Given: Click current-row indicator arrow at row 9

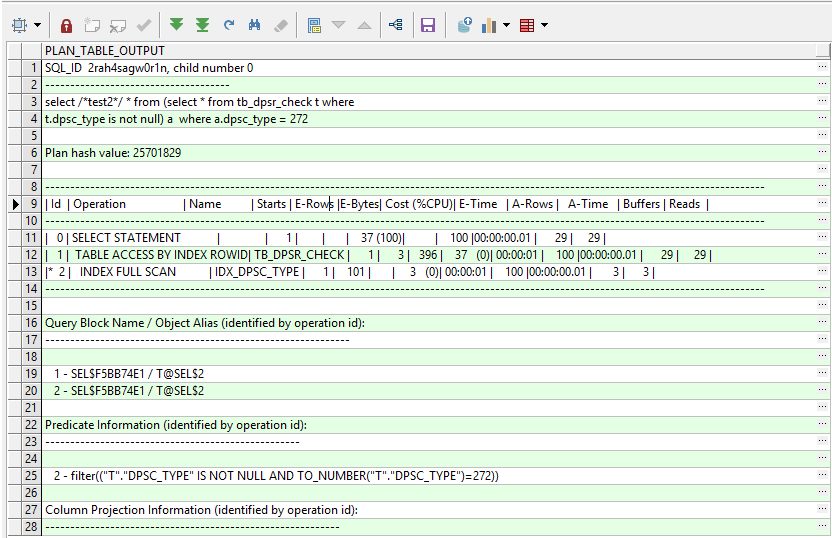Looking at the screenshot, I should [x=15, y=204].
